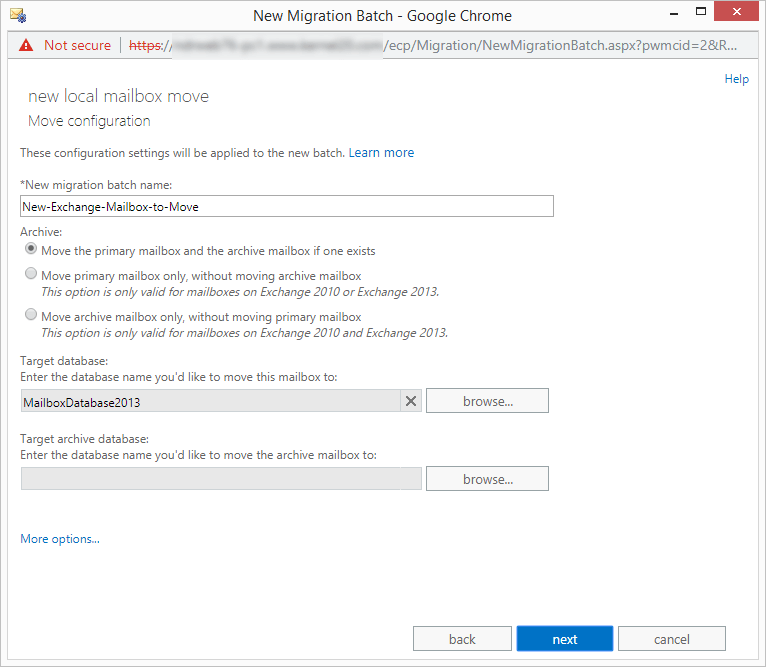Click the 'Target database:' label
766x668 pixels.
pyautogui.click(x=64, y=361)
